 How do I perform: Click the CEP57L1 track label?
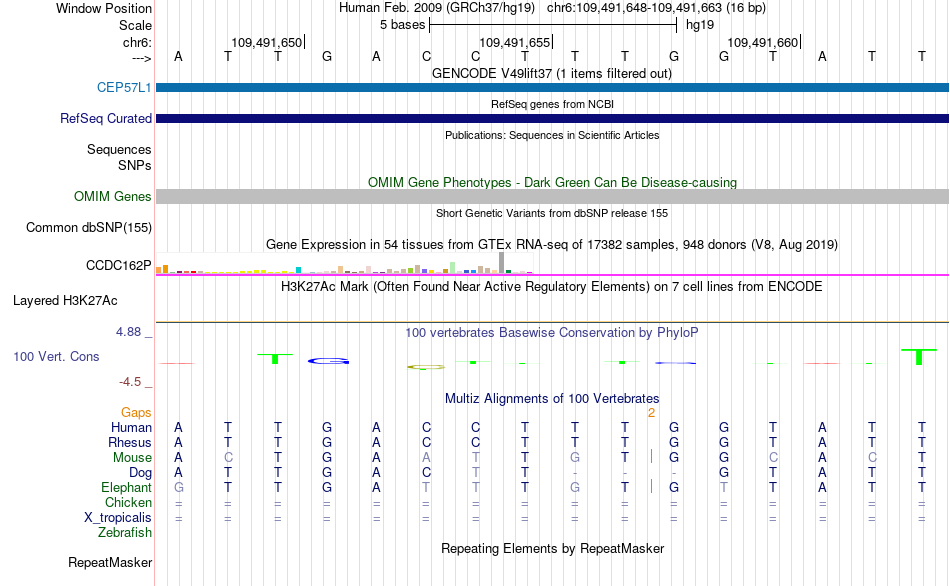[x=124, y=87]
